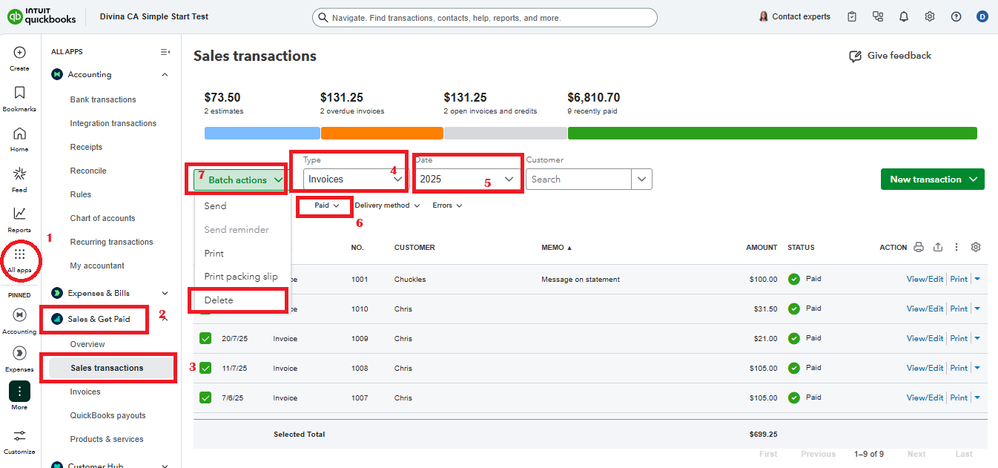The image size is (998, 468).
Task: Go to Home in left rail
Action: [19, 134]
